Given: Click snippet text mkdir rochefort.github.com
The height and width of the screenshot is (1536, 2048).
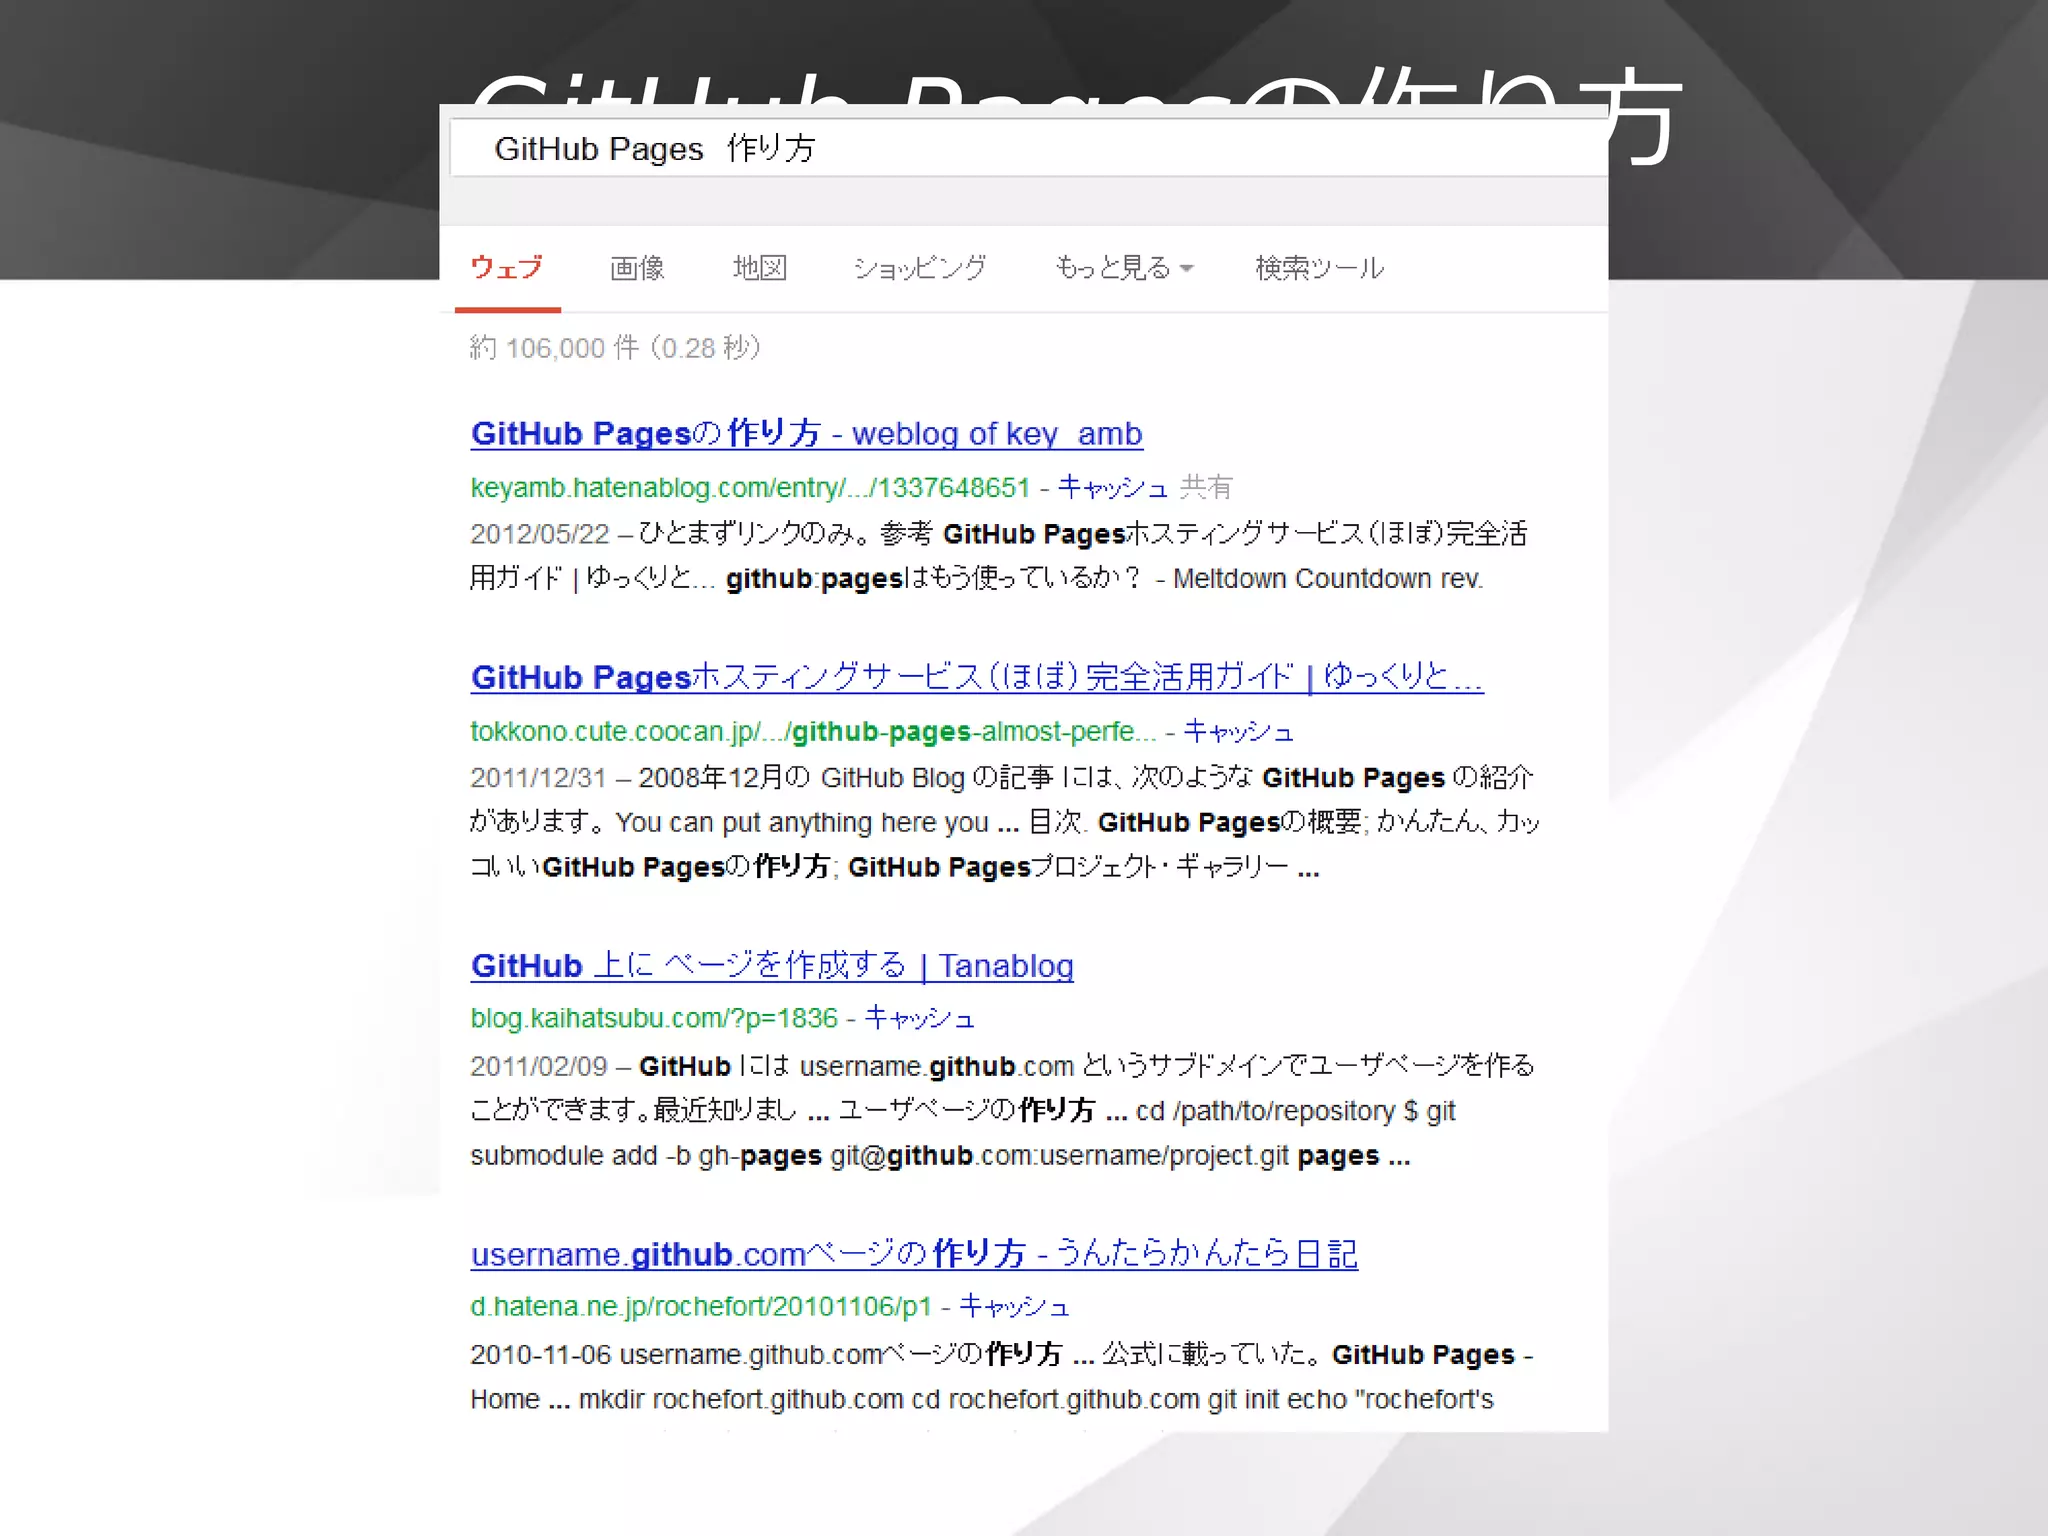Looking at the screenshot, I should (741, 1399).
